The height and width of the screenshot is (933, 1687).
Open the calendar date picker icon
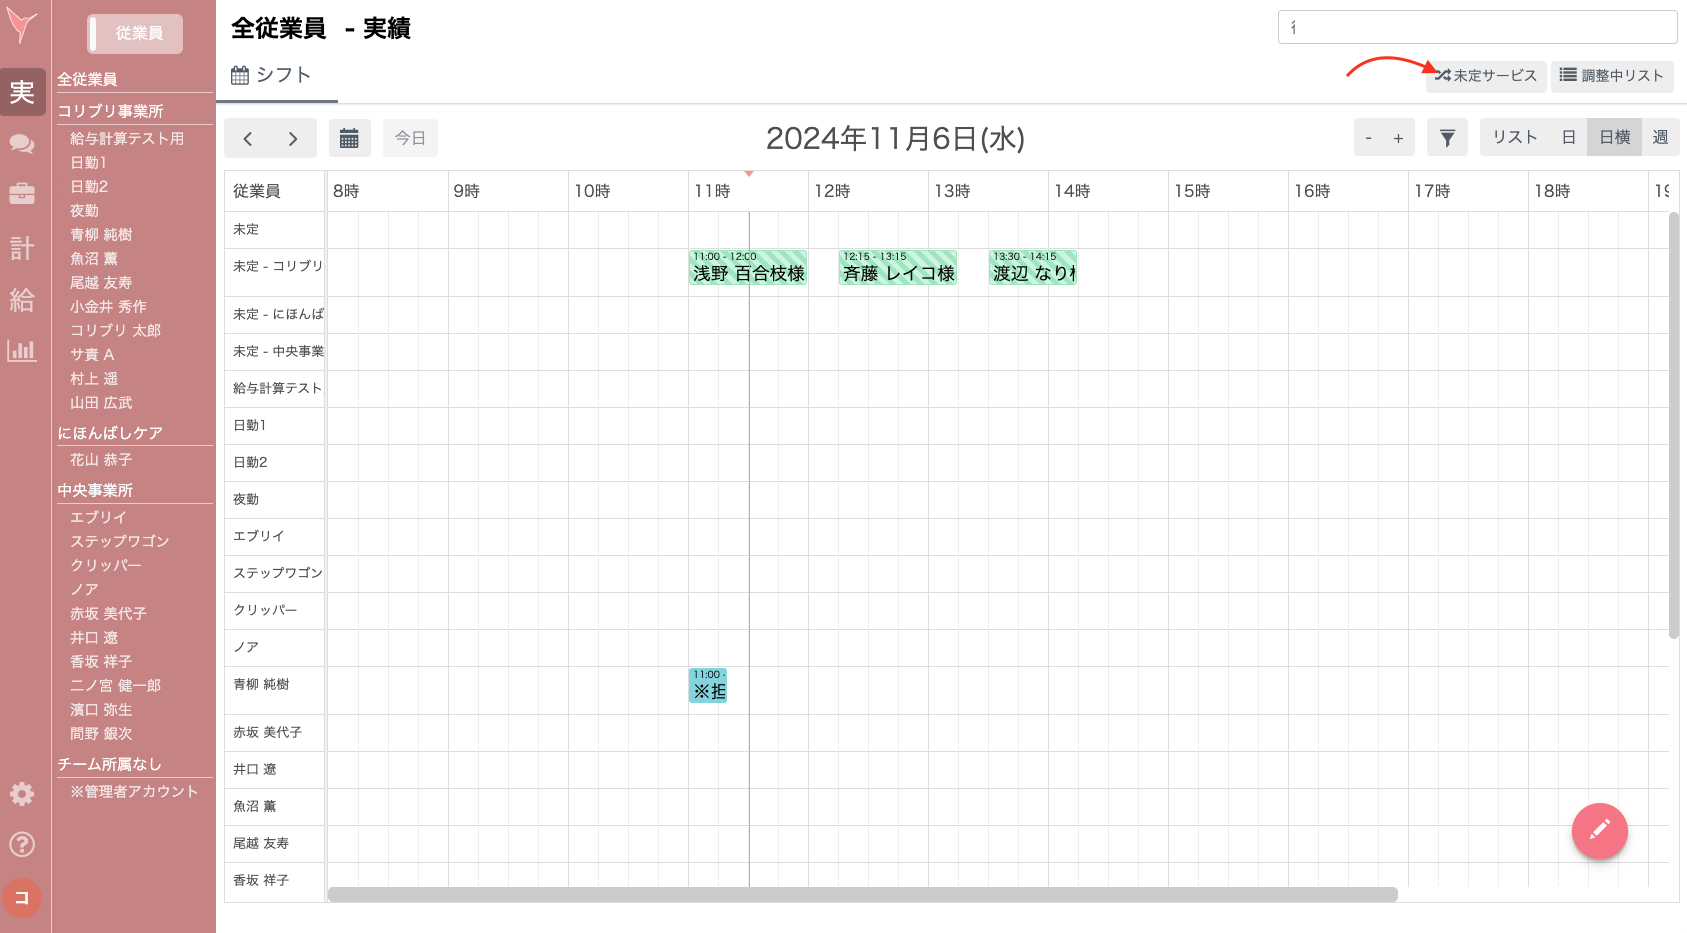[349, 138]
